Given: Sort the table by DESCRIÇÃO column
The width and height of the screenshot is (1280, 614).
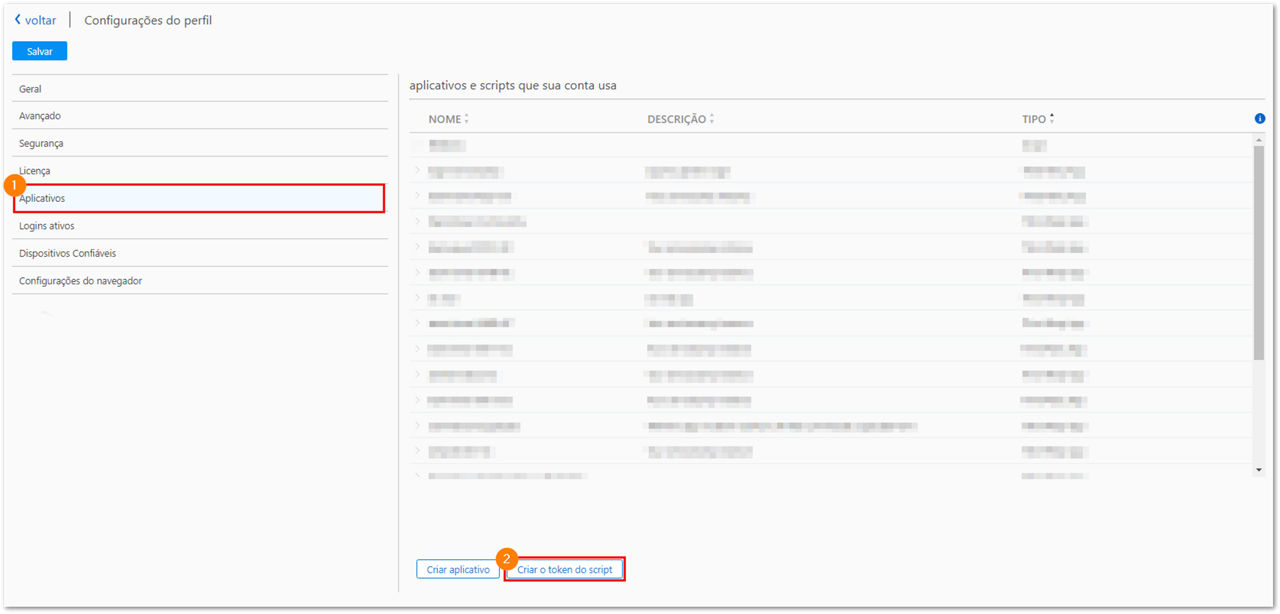Looking at the screenshot, I should click(680, 119).
